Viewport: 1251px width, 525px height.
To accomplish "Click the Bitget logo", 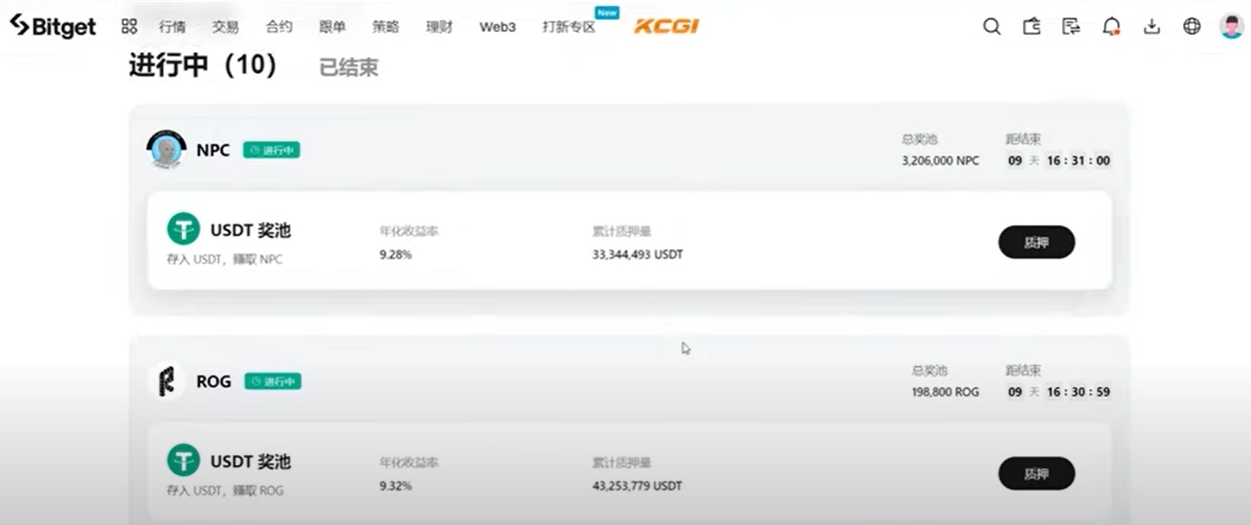I will click(53, 27).
